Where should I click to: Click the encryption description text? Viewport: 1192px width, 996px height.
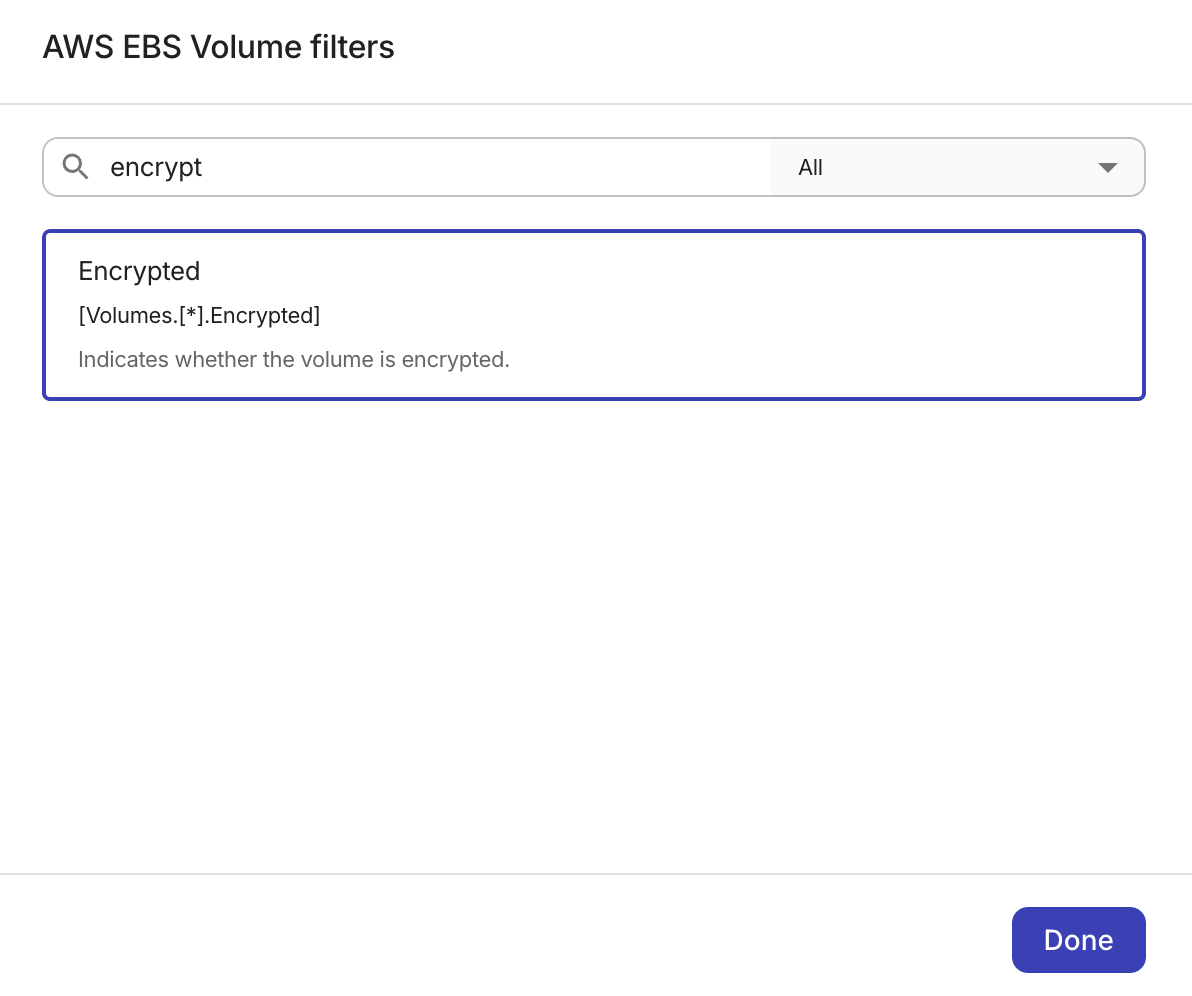(x=293, y=359)
